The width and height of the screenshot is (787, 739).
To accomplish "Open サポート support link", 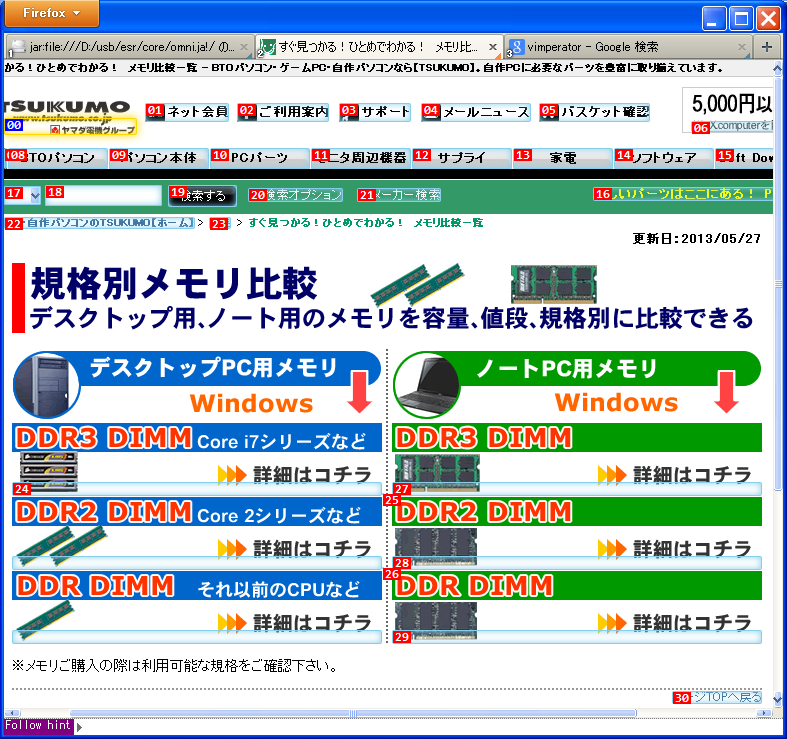I will [375, 111].
